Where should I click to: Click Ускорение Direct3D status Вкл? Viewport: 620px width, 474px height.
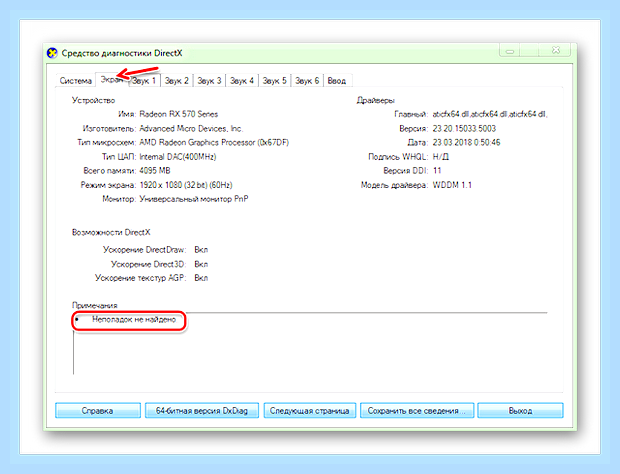pos(201,264)
